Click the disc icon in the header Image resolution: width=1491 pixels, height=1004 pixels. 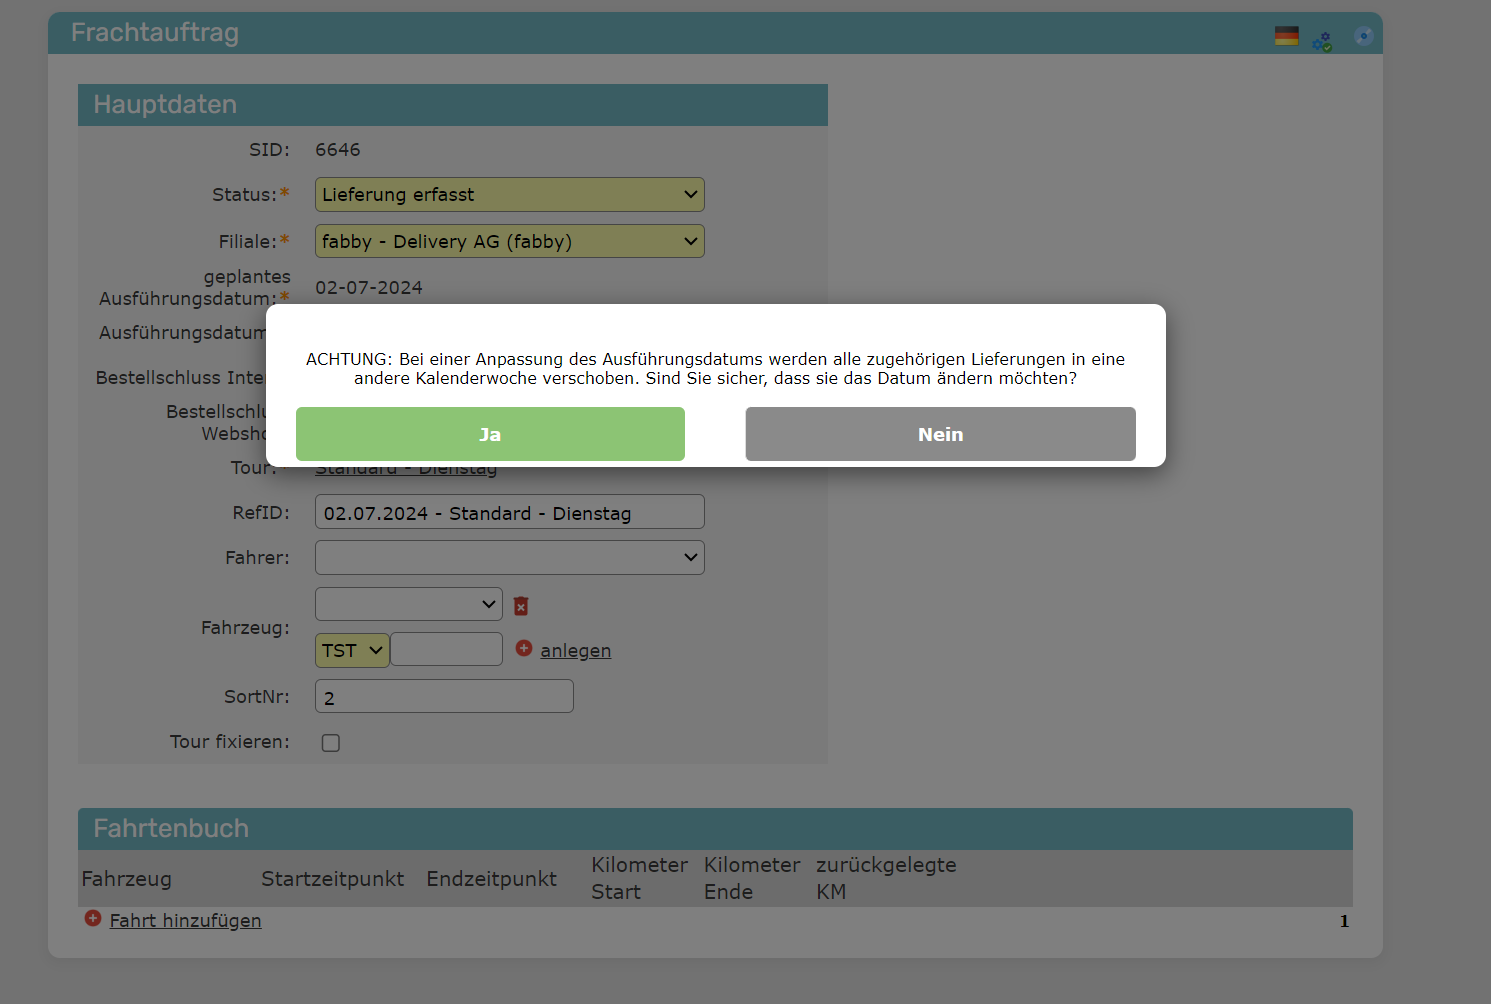point(1363,36)
